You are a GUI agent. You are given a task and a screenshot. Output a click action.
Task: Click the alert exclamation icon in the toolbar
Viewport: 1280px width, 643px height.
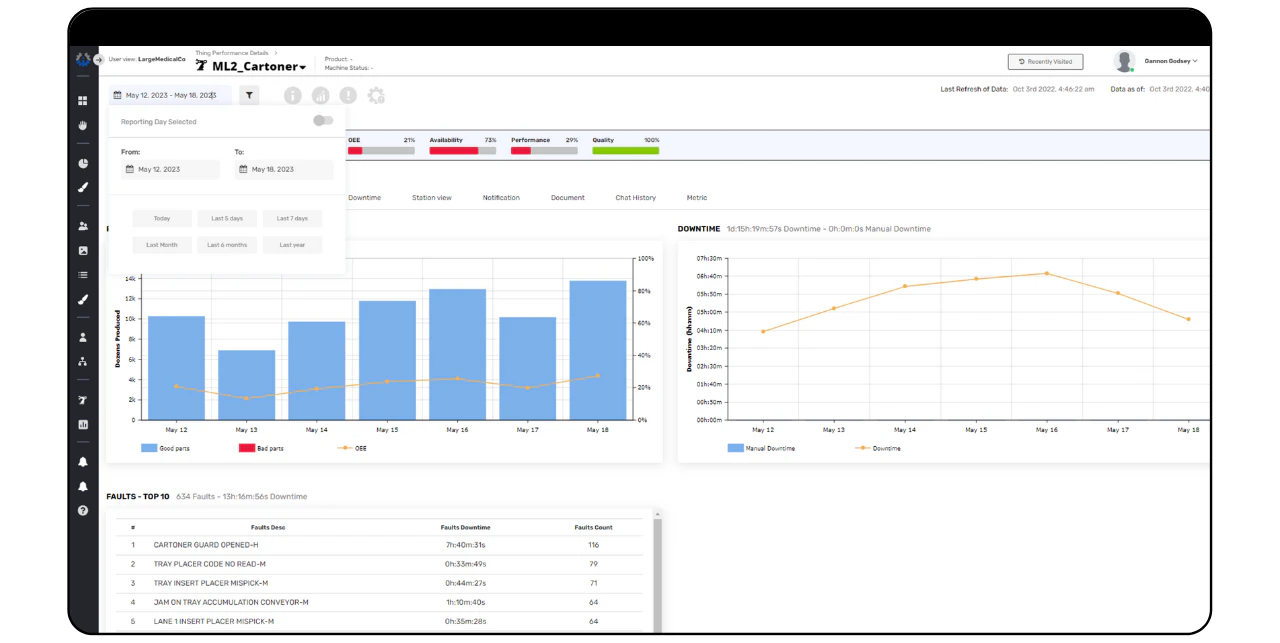[x=348, y=95]
